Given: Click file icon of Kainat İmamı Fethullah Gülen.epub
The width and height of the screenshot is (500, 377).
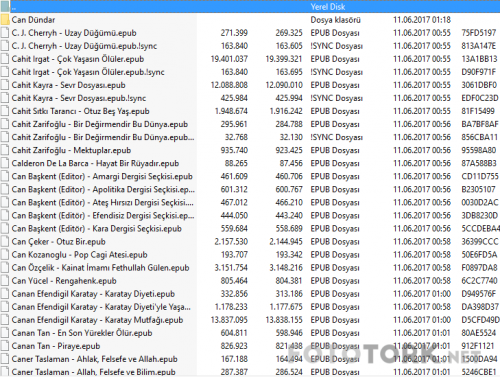Looking at the screenshot, I should (x=5, y=268).
